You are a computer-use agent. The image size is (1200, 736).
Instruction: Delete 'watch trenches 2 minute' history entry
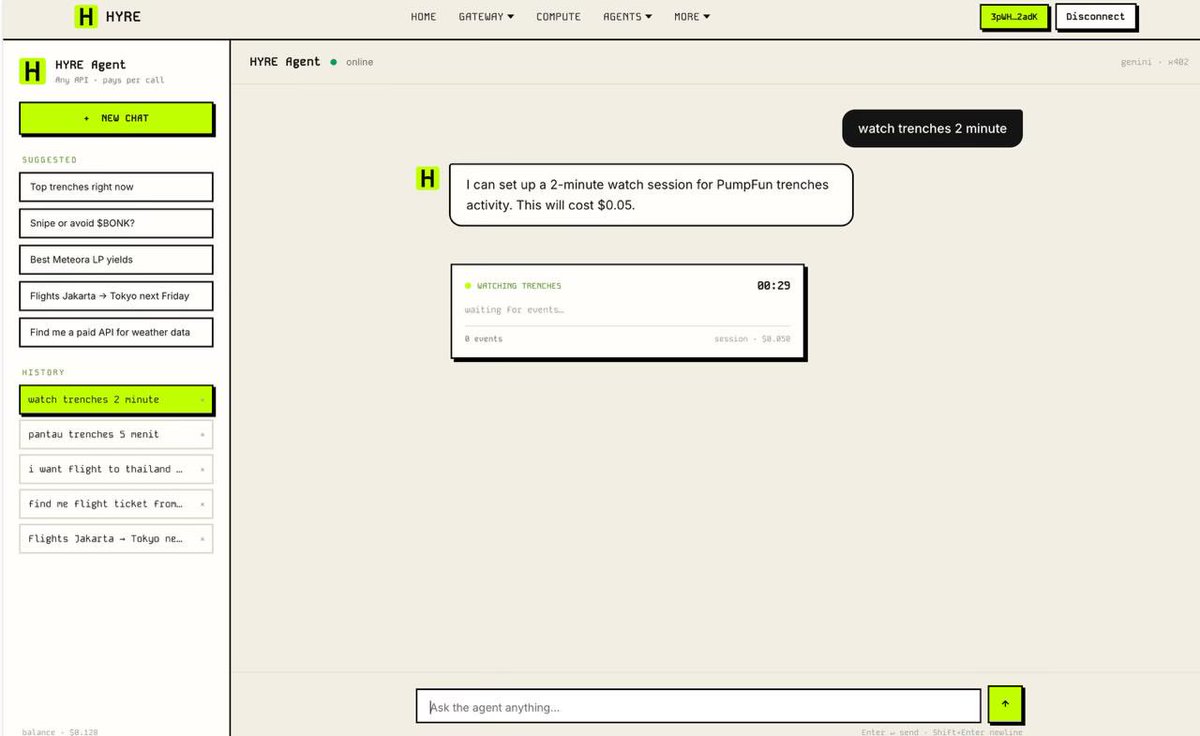click(x=202, y=400)
